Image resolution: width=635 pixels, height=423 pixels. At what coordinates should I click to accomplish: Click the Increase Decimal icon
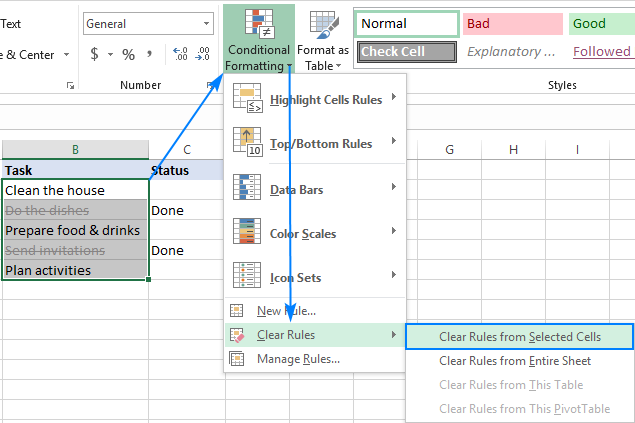[x=180, y=54]
